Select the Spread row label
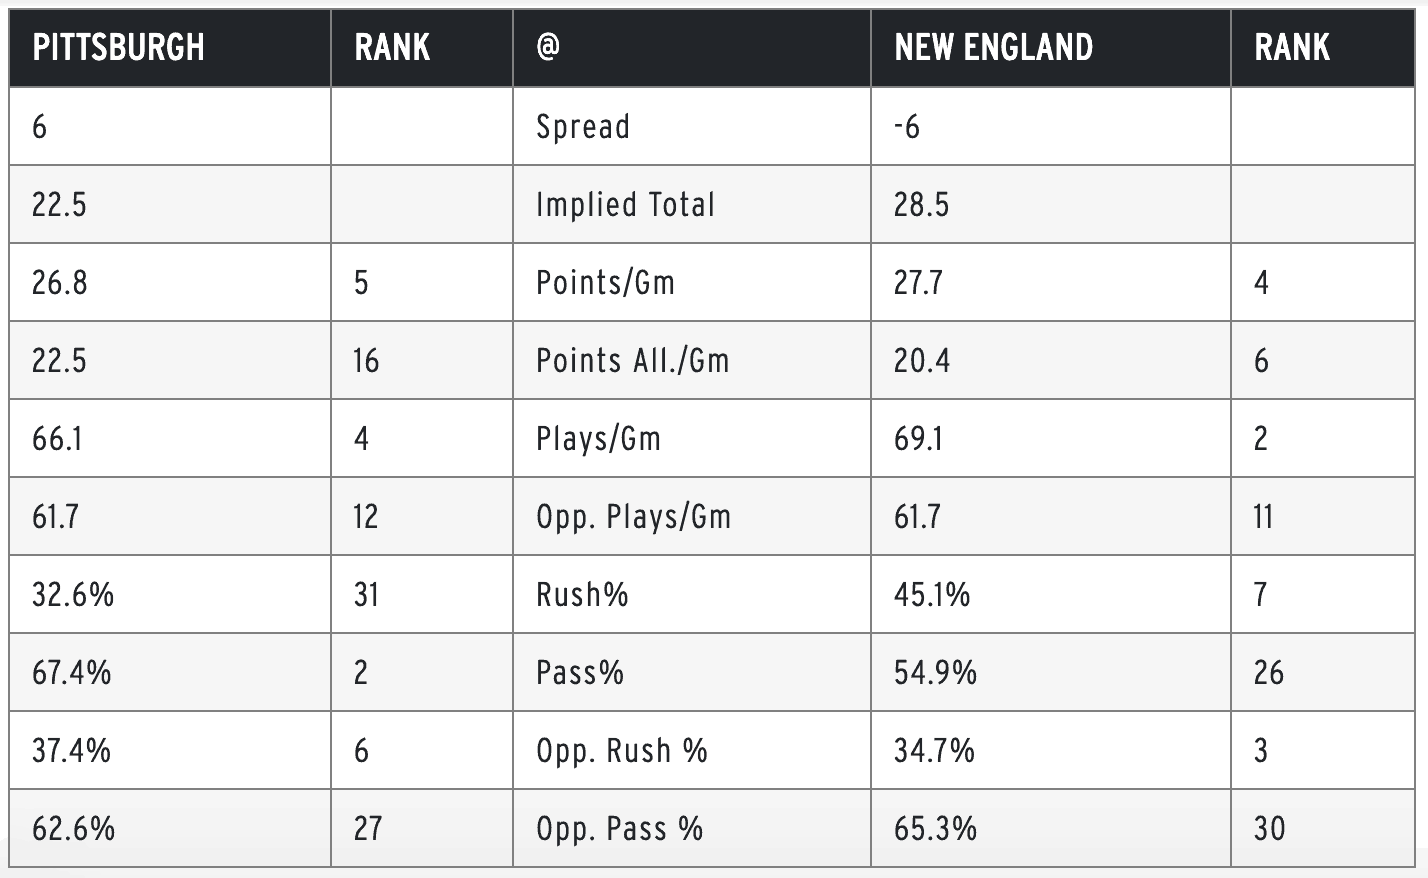The image size is (1428, 878). 583,127
